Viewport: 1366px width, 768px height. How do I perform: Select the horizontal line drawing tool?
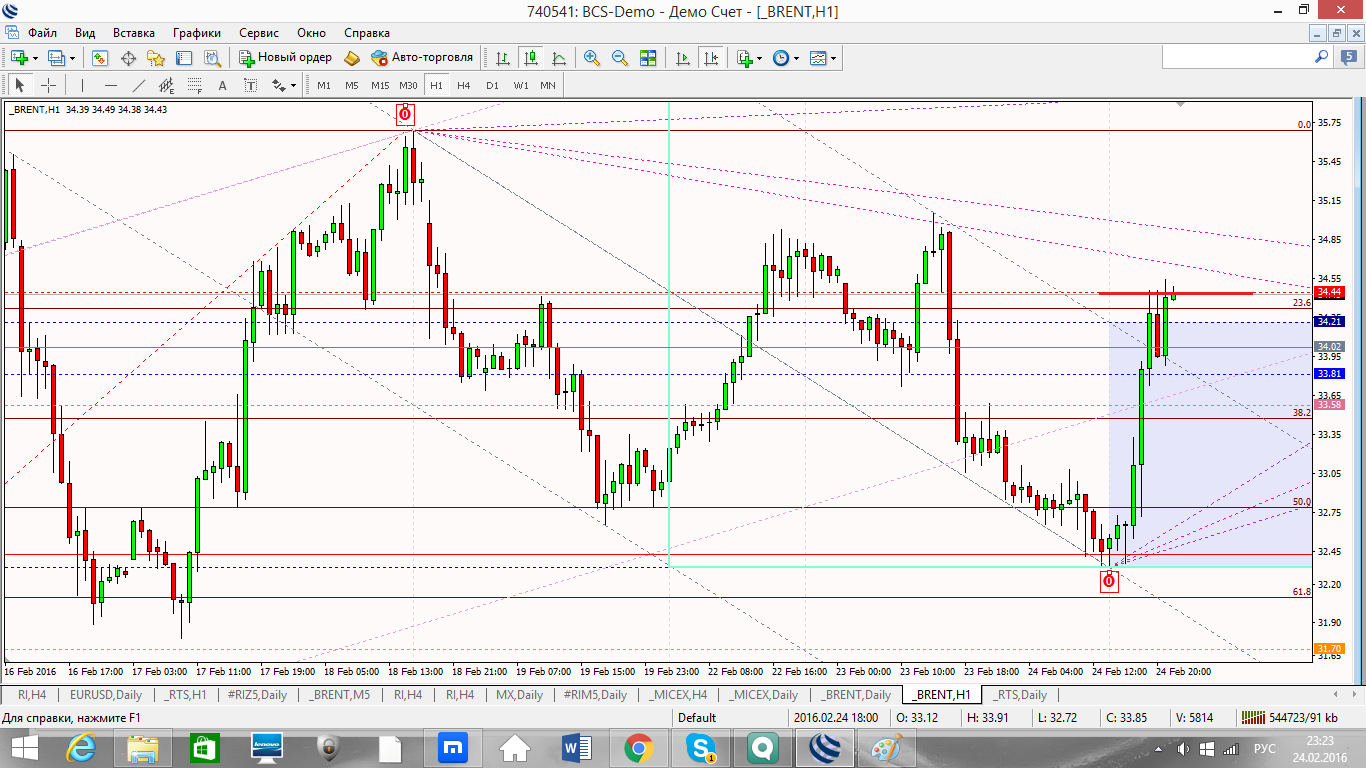click(x=110, y=85)
